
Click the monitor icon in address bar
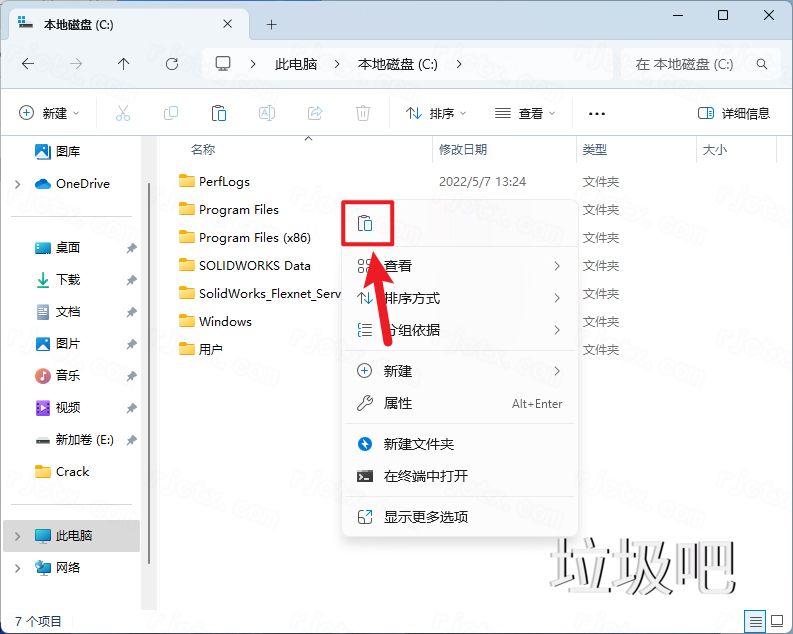(x=223, y=64)
